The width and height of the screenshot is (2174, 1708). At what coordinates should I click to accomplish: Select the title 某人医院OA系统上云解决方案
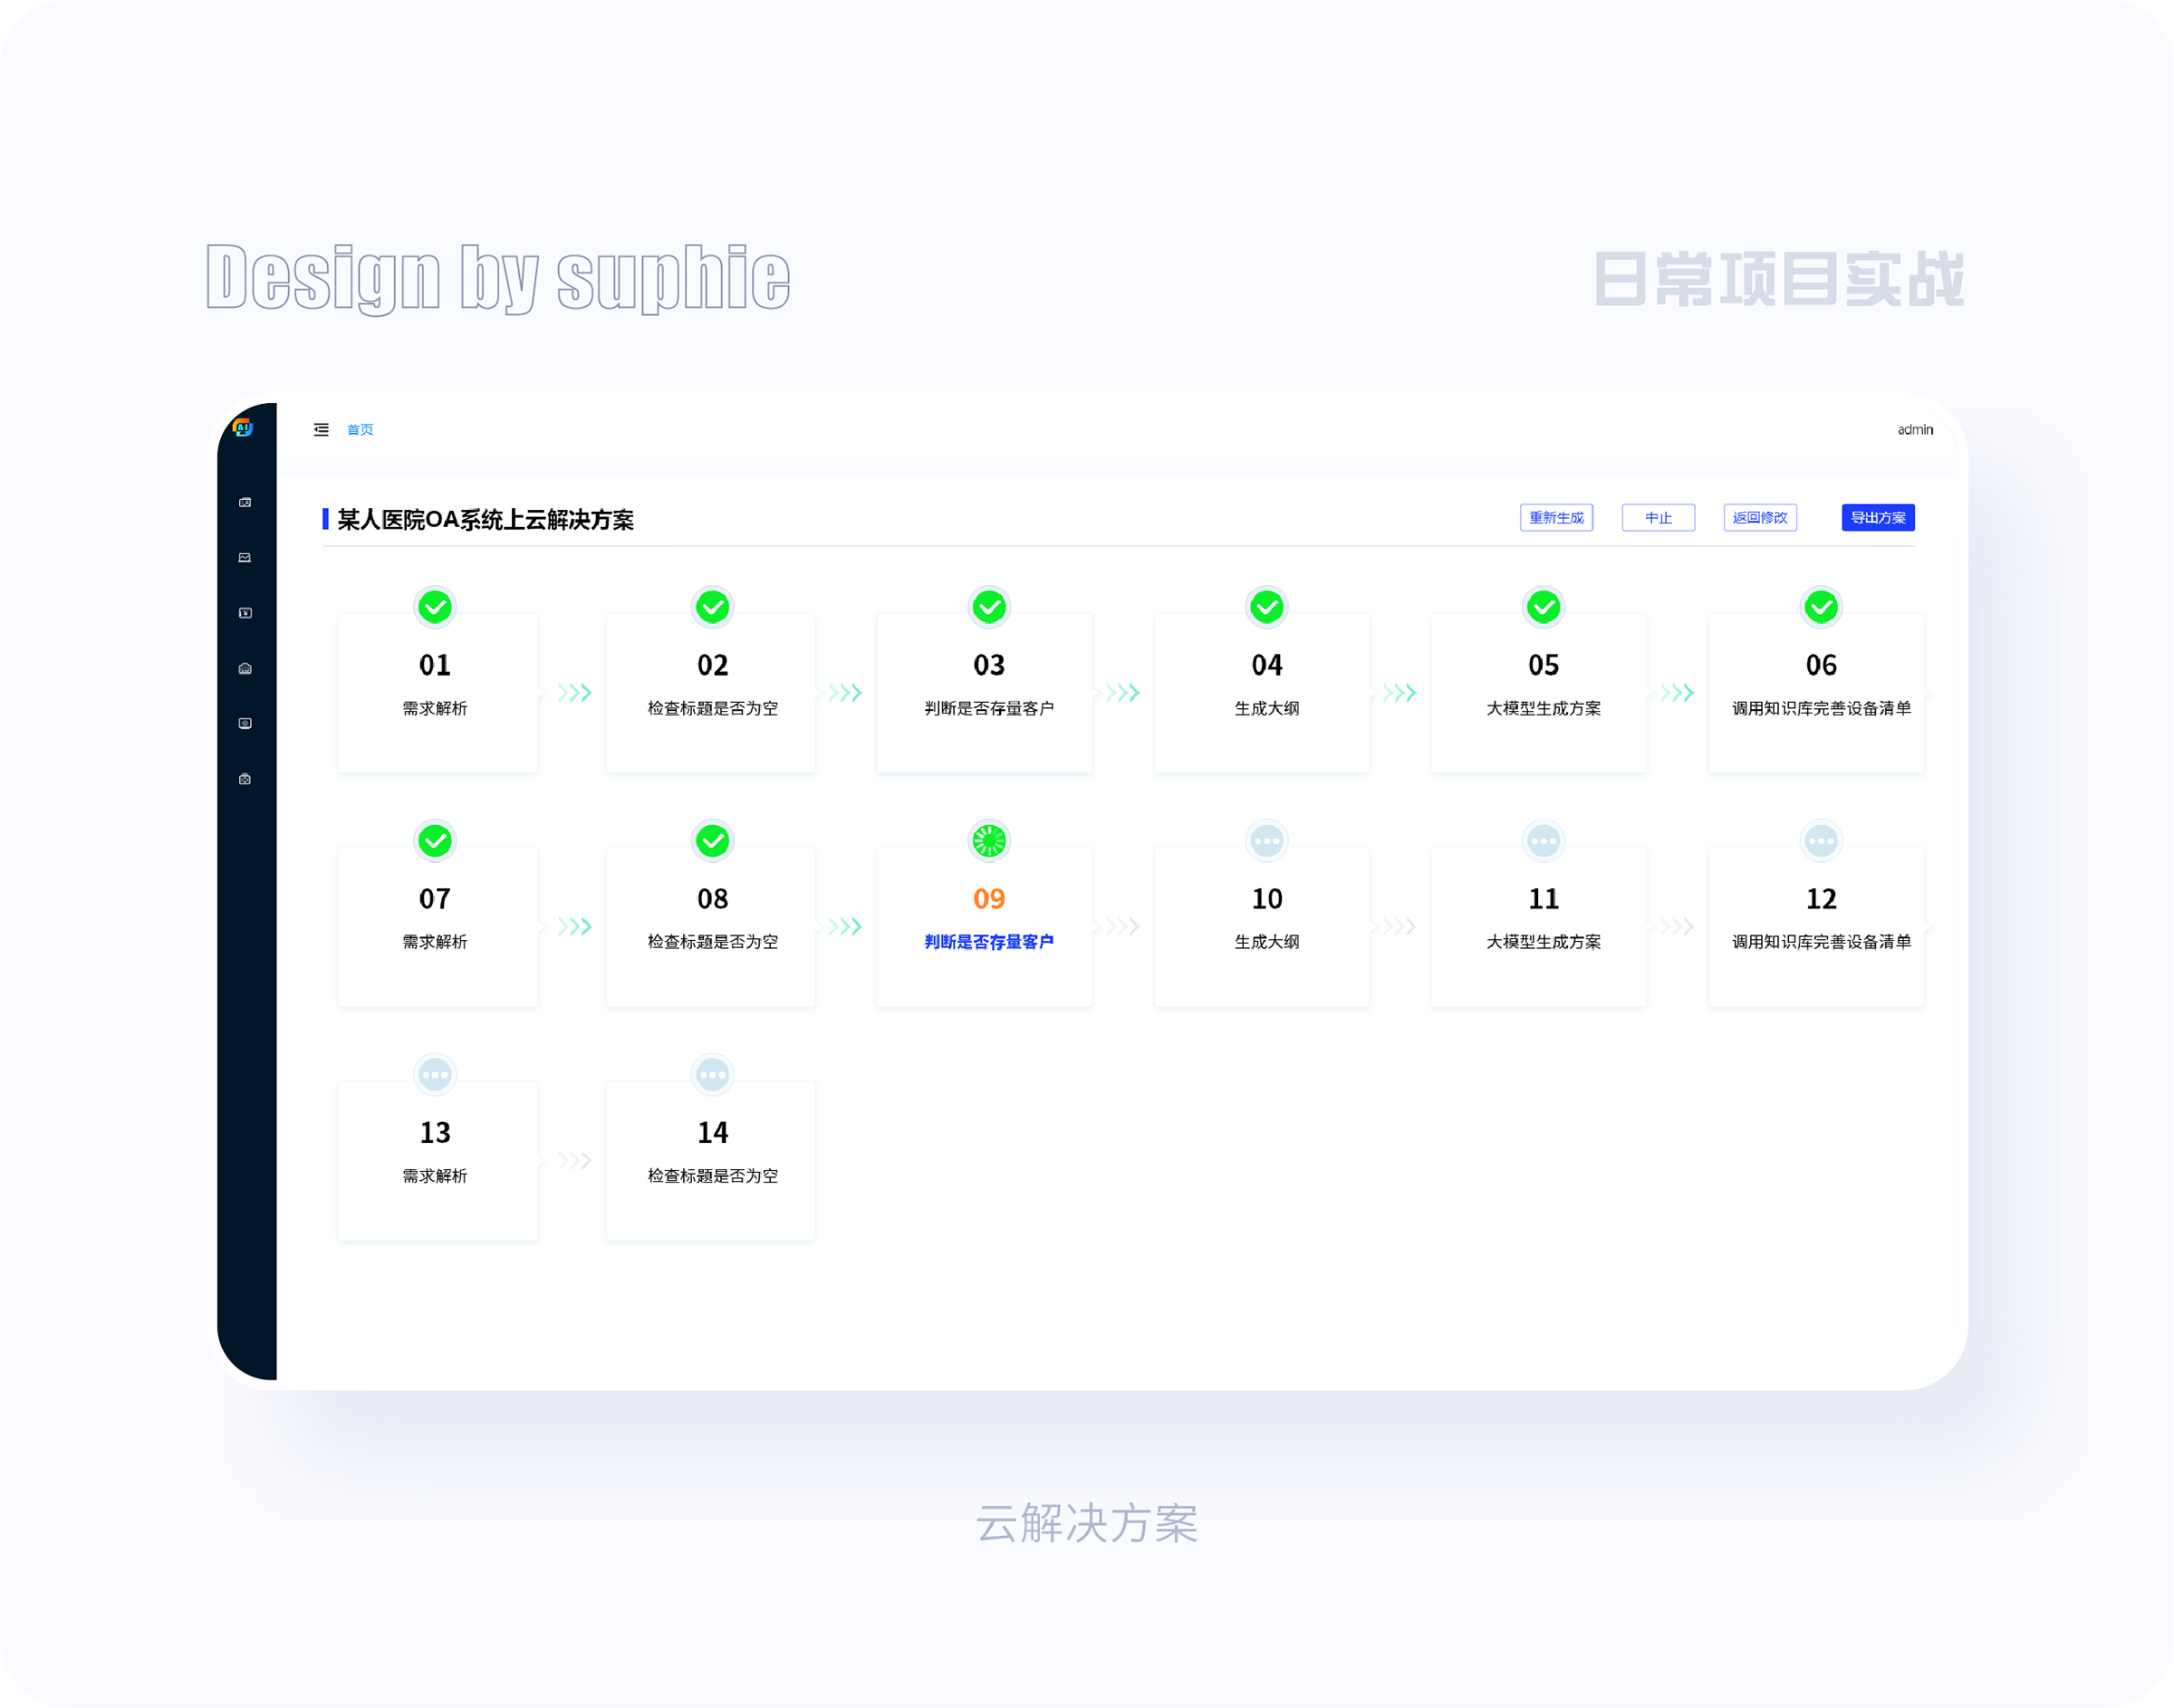(x=485, y=520)
